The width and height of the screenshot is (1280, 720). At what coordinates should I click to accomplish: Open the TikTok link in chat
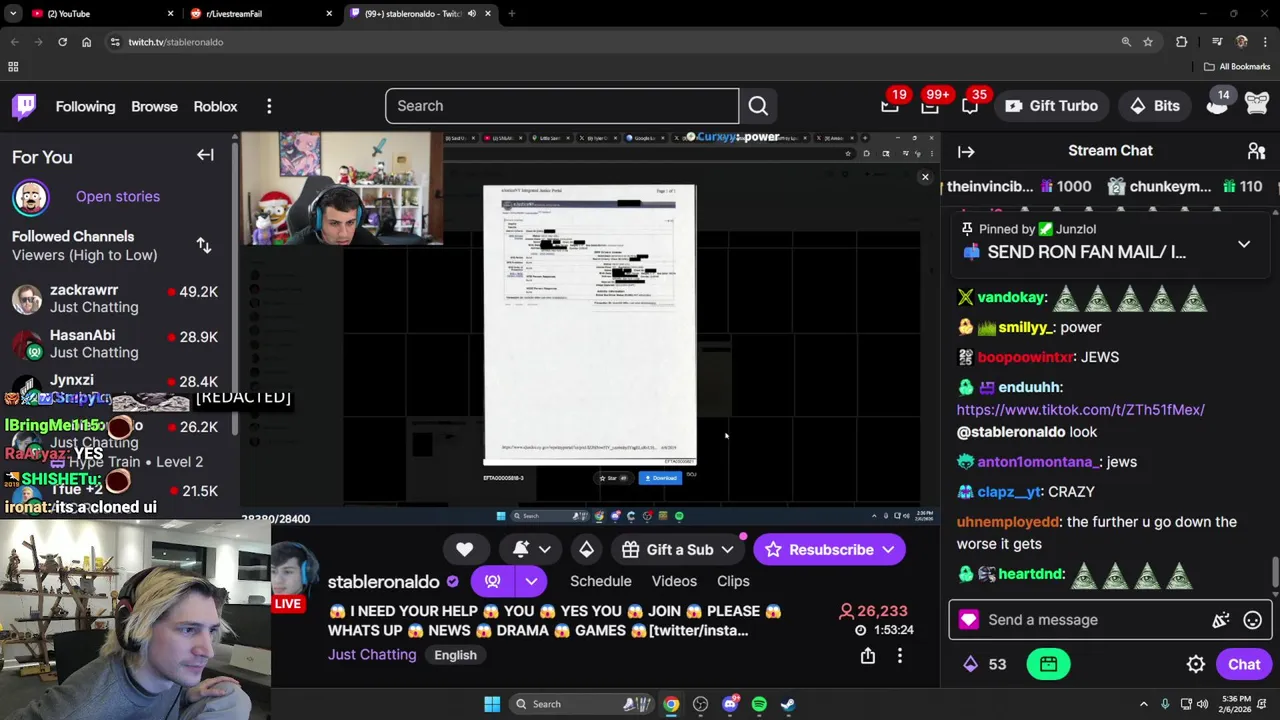pos(1080,410)
